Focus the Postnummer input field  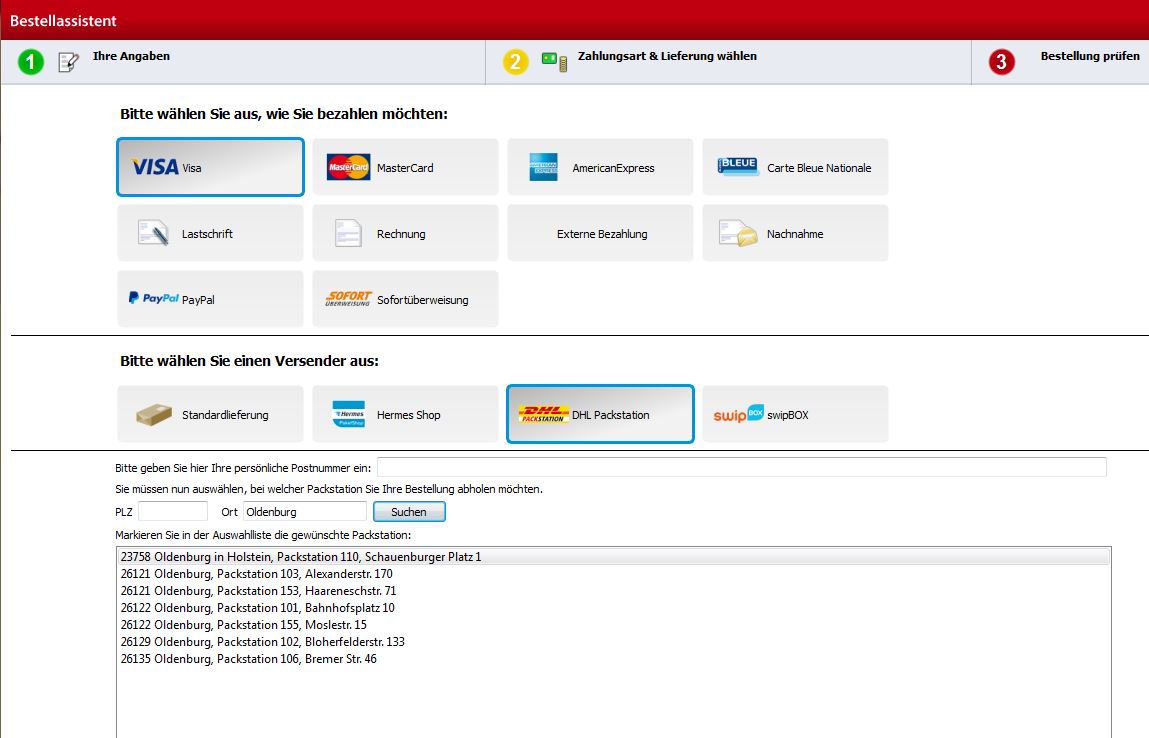click(x=742, y=467)
